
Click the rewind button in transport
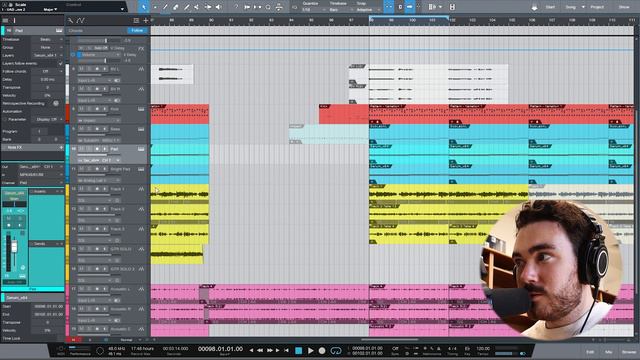point(260,350)
